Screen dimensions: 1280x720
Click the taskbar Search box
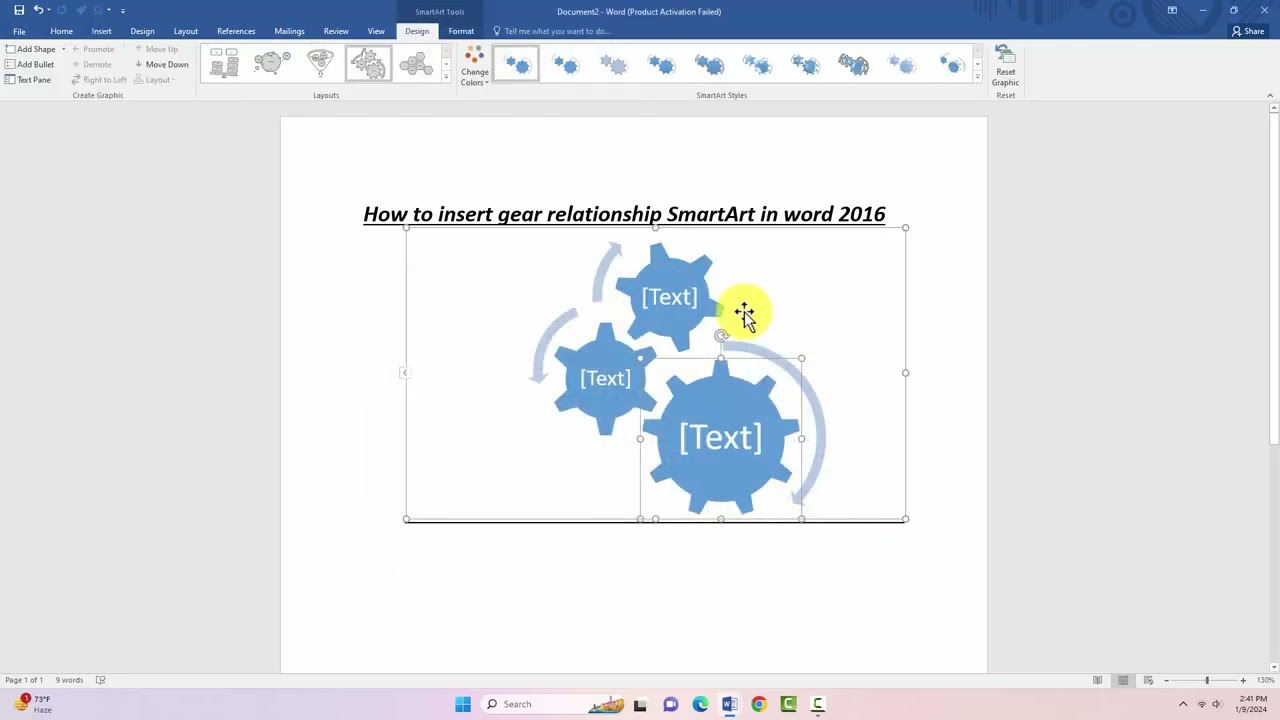(553, 704)
